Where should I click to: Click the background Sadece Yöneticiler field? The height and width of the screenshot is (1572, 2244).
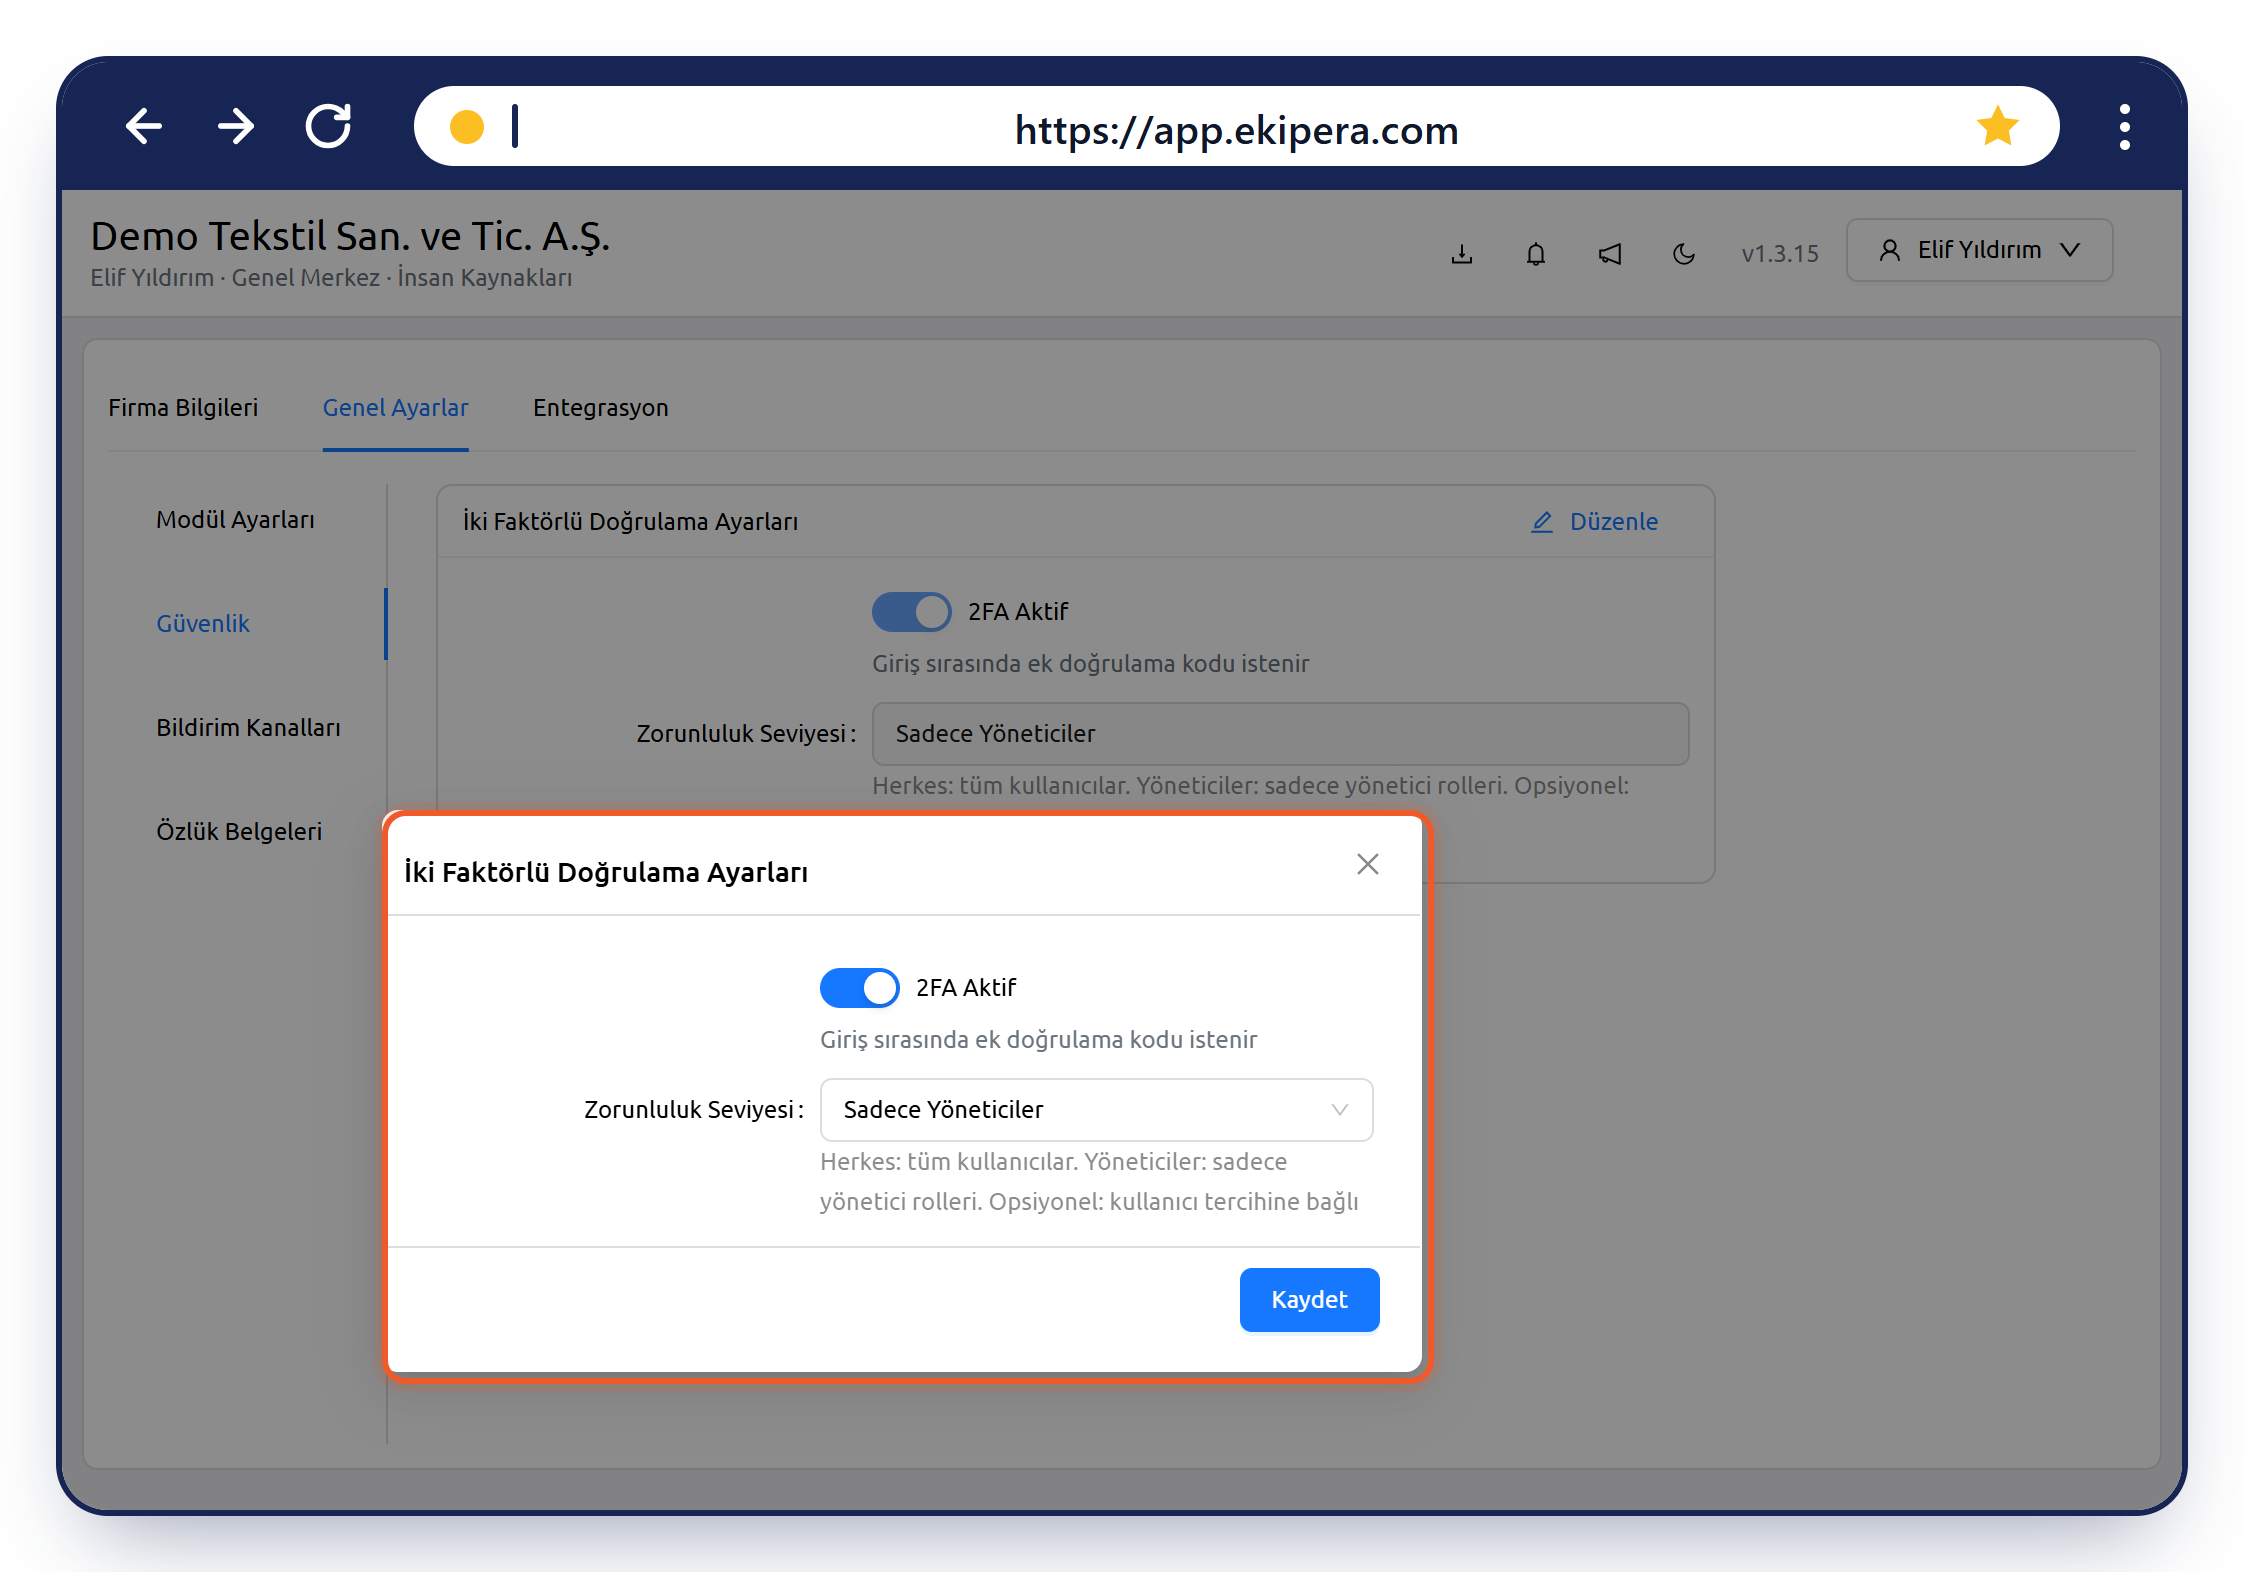1280,734
